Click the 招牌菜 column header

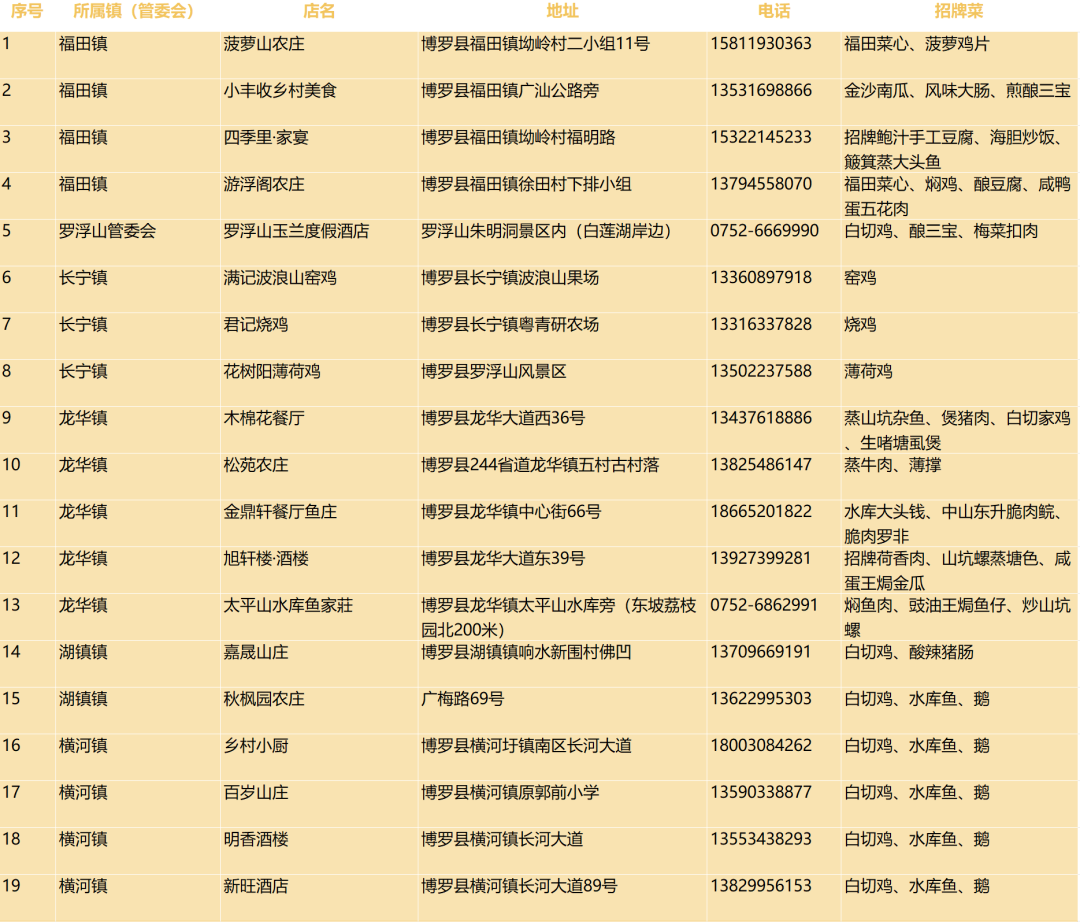point(958,12)
